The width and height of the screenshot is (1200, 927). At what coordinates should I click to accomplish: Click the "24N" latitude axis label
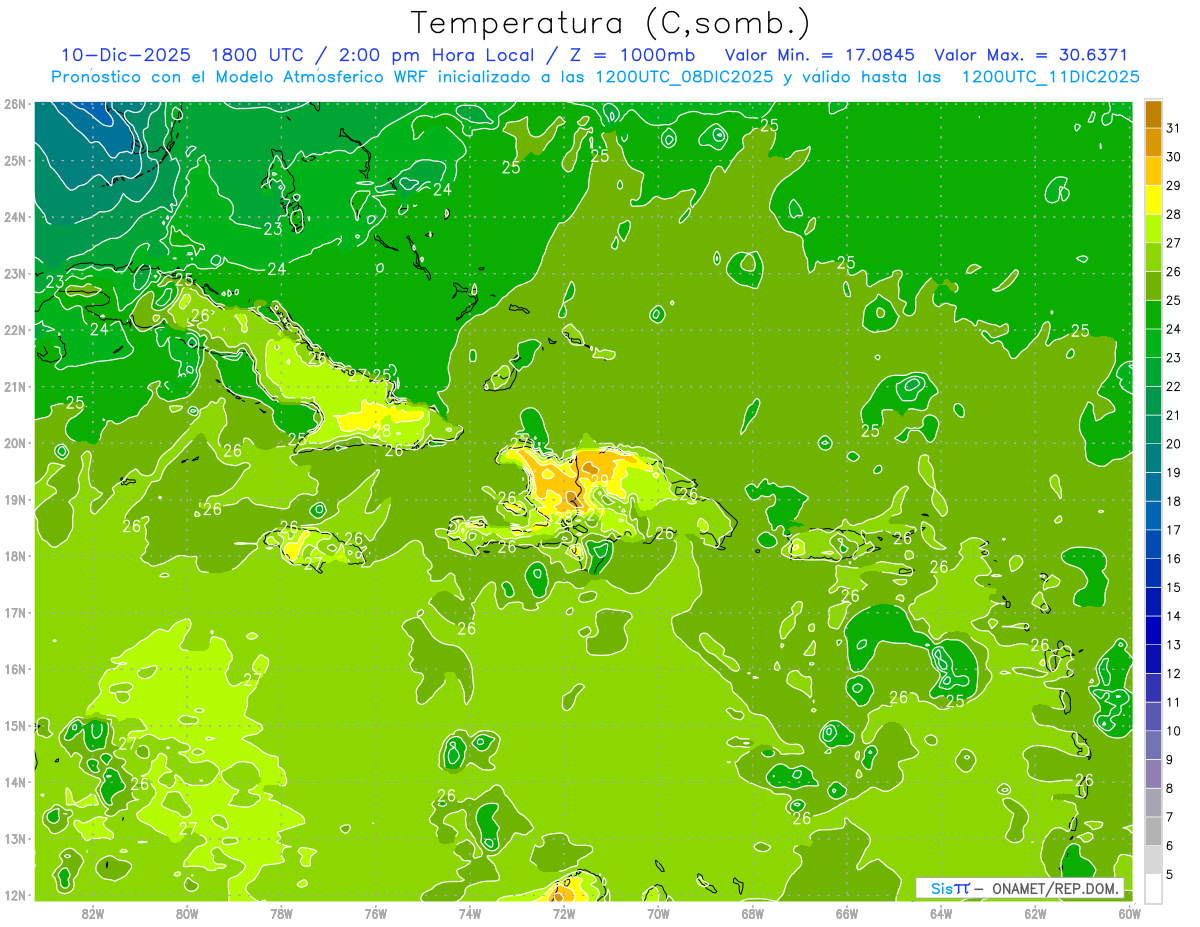(15, 217)
